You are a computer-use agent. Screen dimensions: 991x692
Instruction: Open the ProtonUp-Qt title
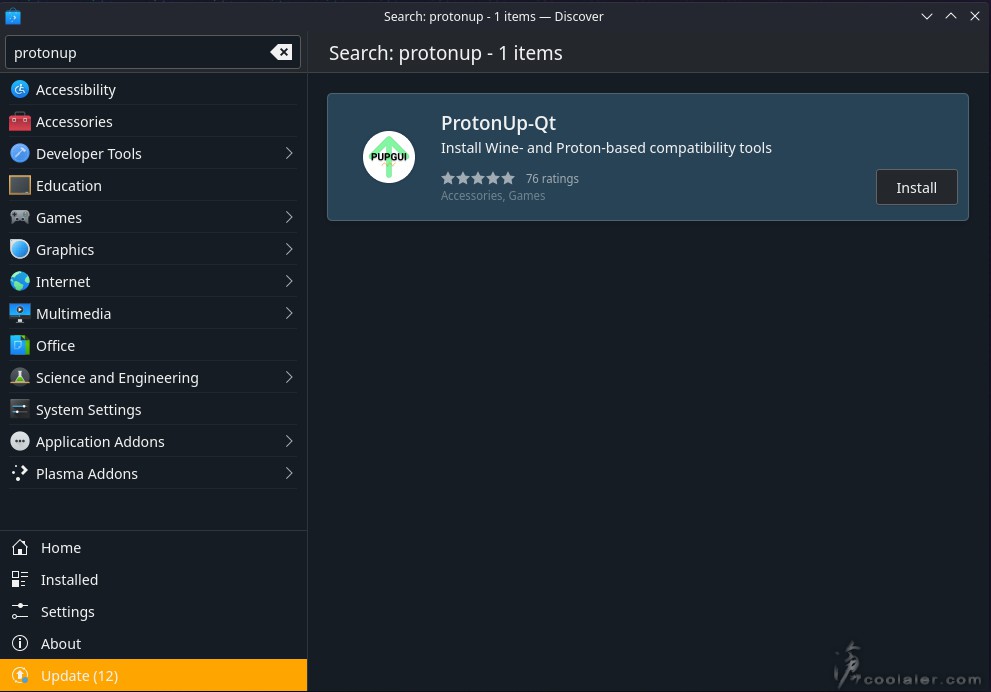(x=498, y=123)
